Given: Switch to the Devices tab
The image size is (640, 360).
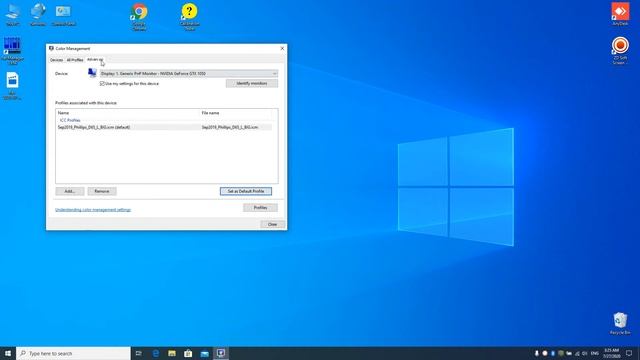Looking at the screenshot, I should (x=56, y=60).
